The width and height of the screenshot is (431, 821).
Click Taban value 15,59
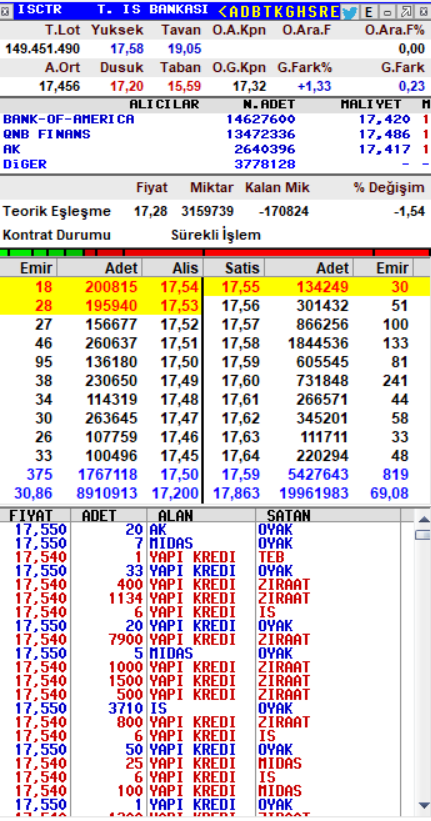click(184, 86)
